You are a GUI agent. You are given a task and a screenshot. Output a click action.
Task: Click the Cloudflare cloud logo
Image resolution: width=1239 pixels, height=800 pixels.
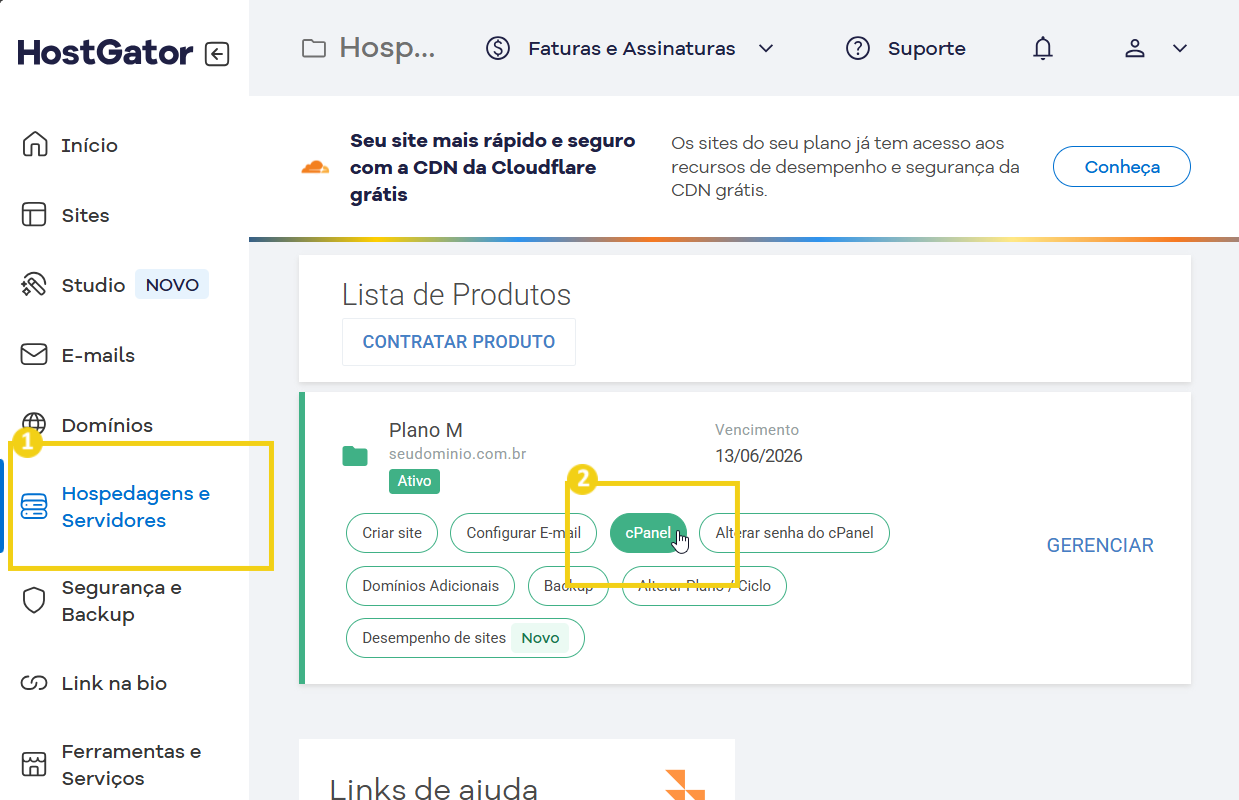315,167
